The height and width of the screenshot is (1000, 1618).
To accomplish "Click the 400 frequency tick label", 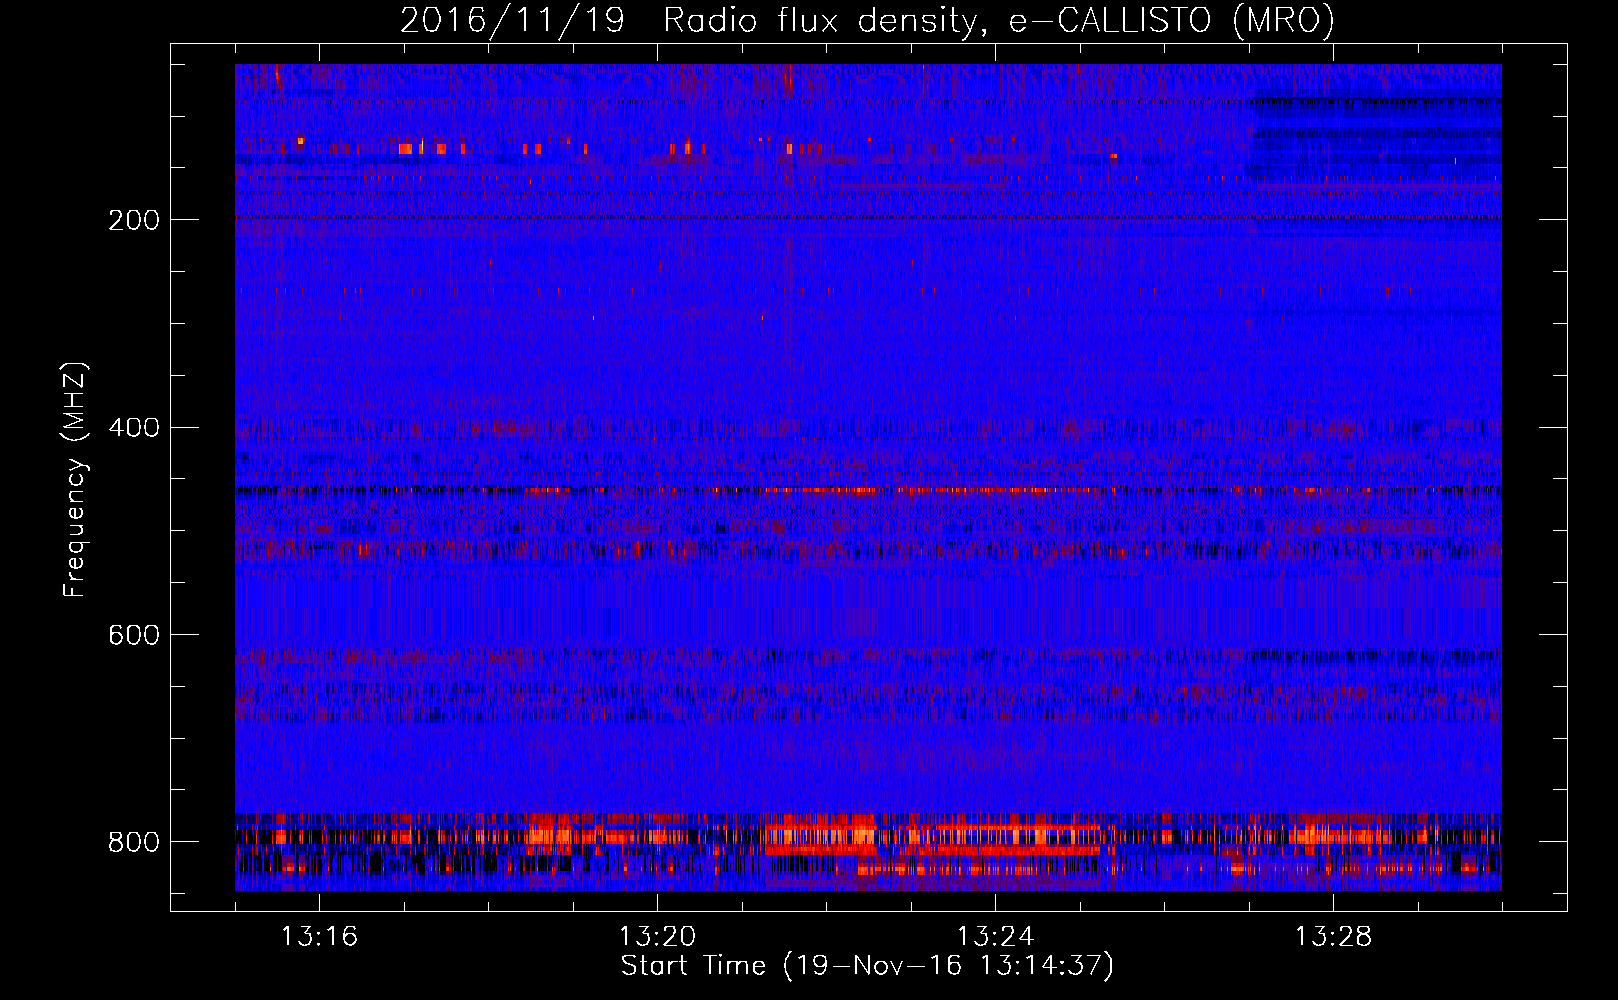I will click(x=134, y=428).
